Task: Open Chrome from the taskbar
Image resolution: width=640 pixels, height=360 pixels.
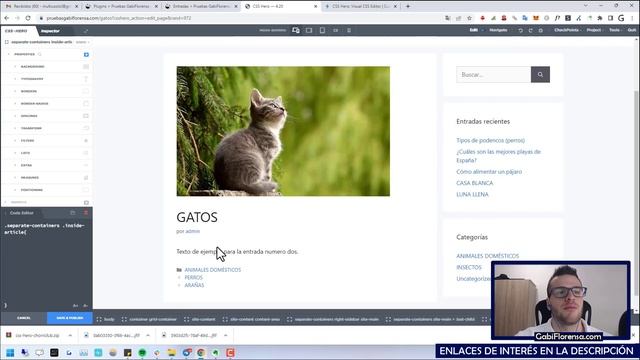Action: pyautogui.click(x=201, y=353)
